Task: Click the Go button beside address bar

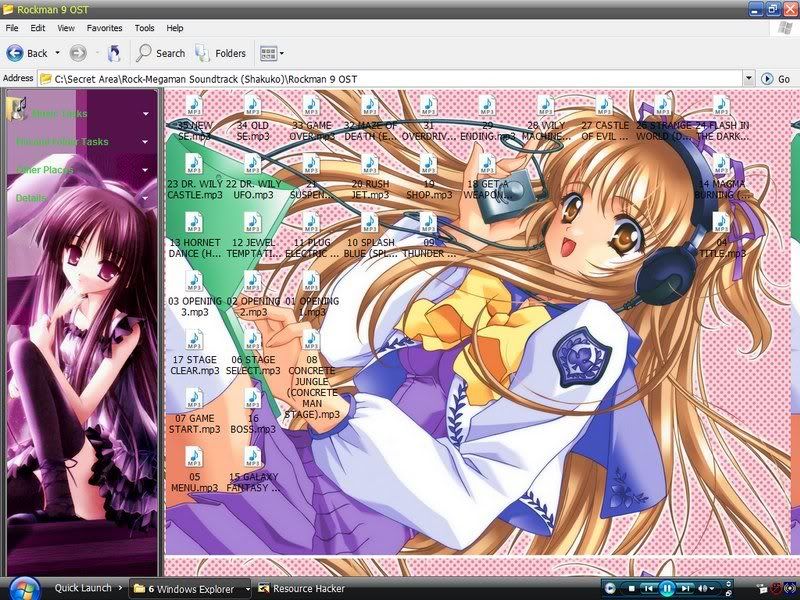Action: pos(776,79)
